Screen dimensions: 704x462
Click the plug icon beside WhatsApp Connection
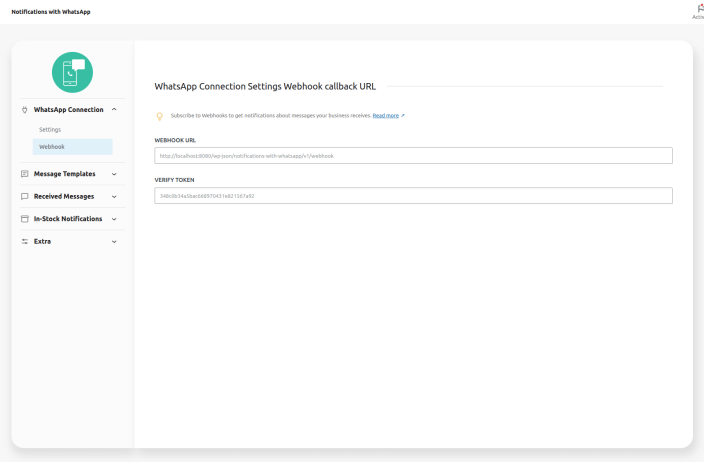point(25,110)
